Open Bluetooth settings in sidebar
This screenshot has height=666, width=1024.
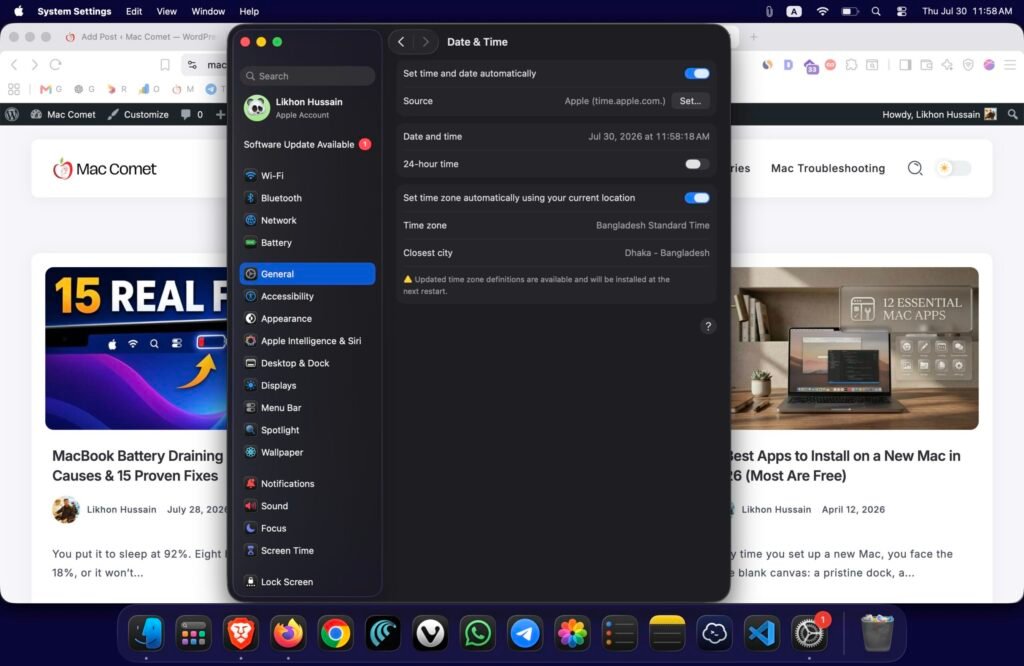pyautogui.click(x=307, y=198)
